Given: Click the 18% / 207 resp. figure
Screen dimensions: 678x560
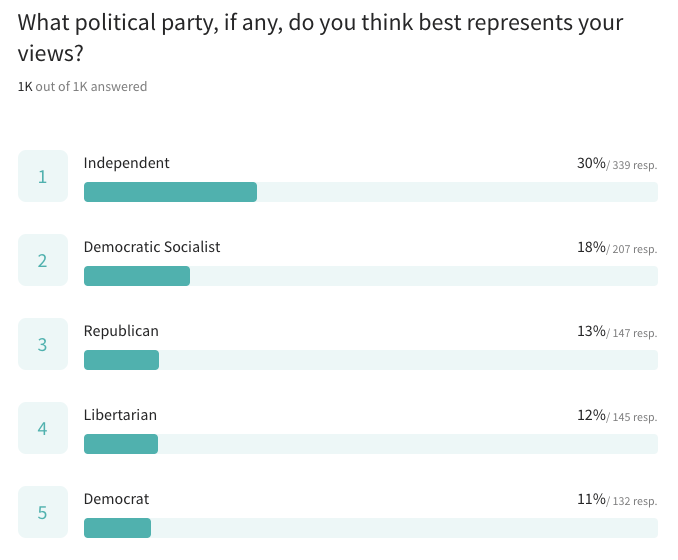Looking at the screenshot, I should coord(617,248).
